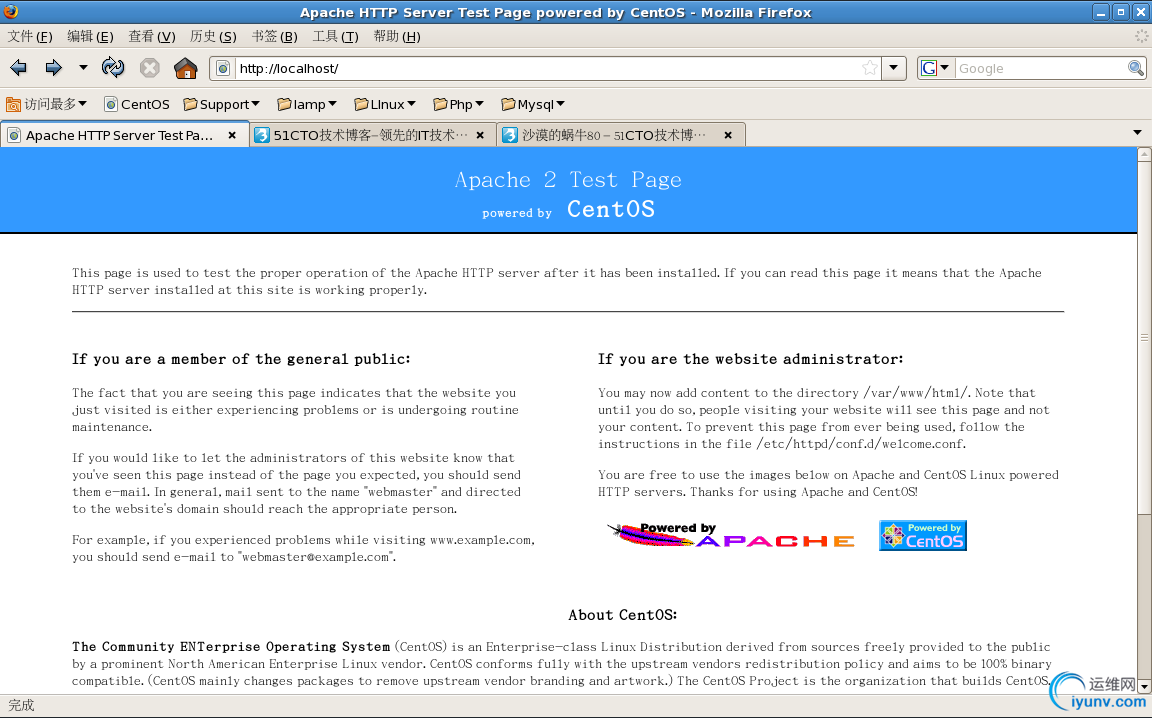Expand the Mysql bookmarks folder
Screen dimensions: 1152x718
click(533, 104)
